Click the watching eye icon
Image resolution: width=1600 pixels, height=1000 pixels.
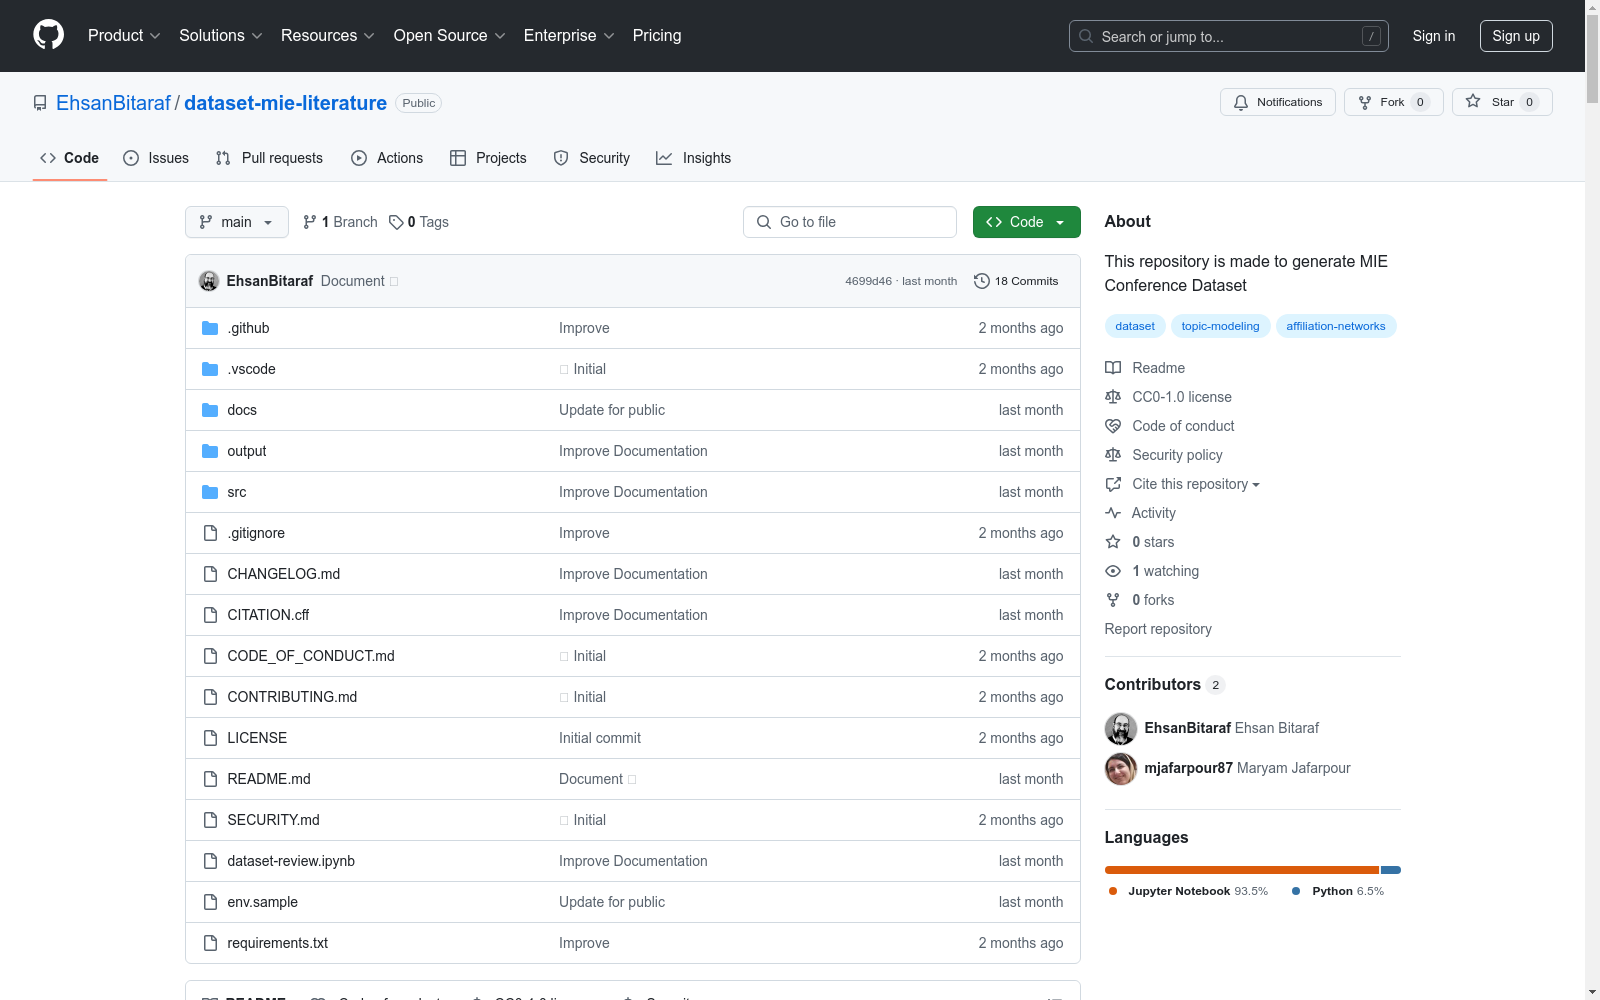click(x=1113, y=571)
